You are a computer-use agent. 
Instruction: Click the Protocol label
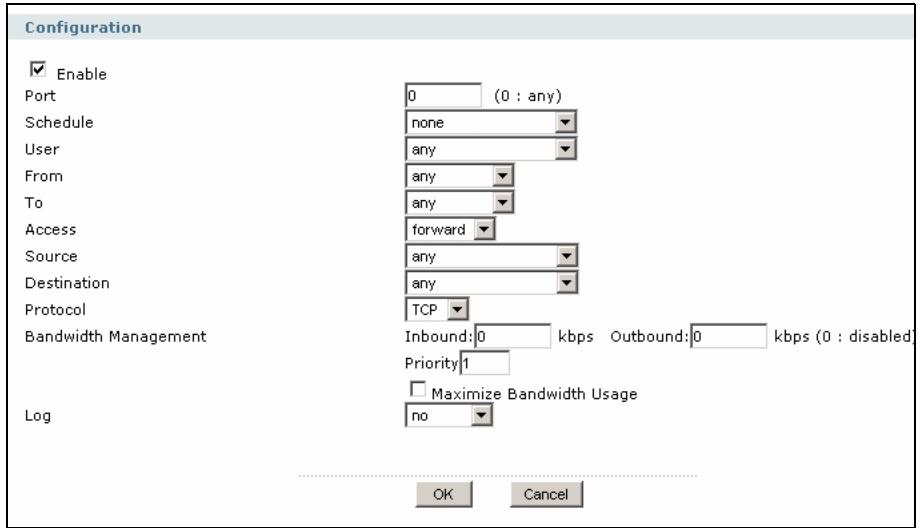[x=55, y=310]
